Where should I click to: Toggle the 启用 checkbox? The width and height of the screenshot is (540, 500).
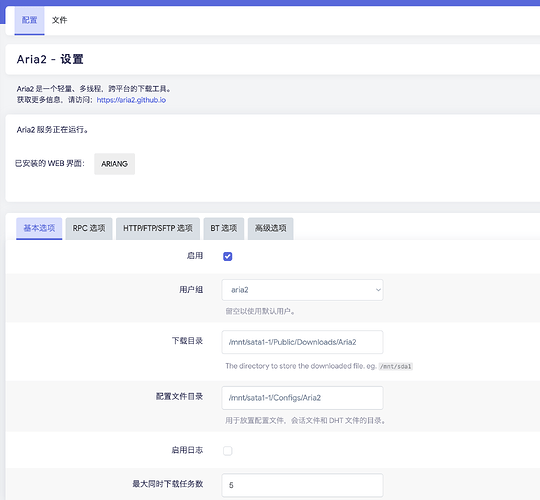[228, 256]
